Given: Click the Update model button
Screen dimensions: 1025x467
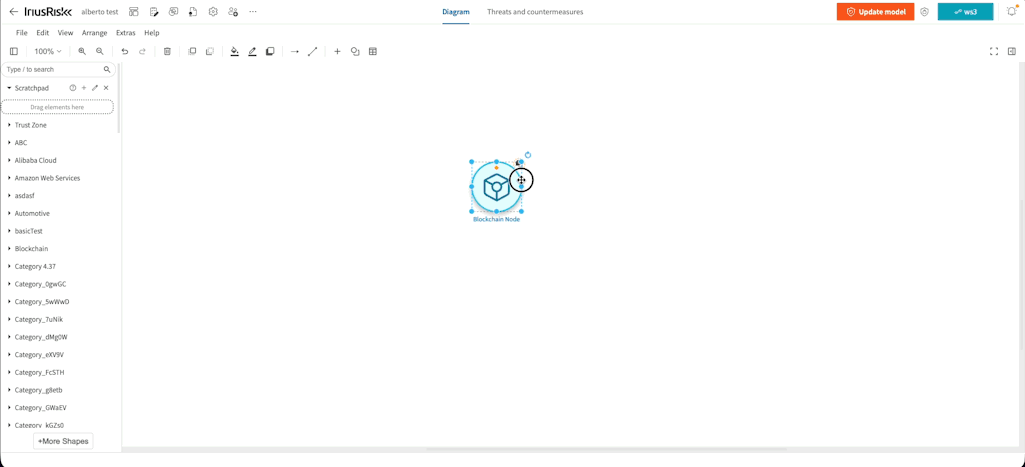Looking at the screenshot, I should tap(875, 12).
